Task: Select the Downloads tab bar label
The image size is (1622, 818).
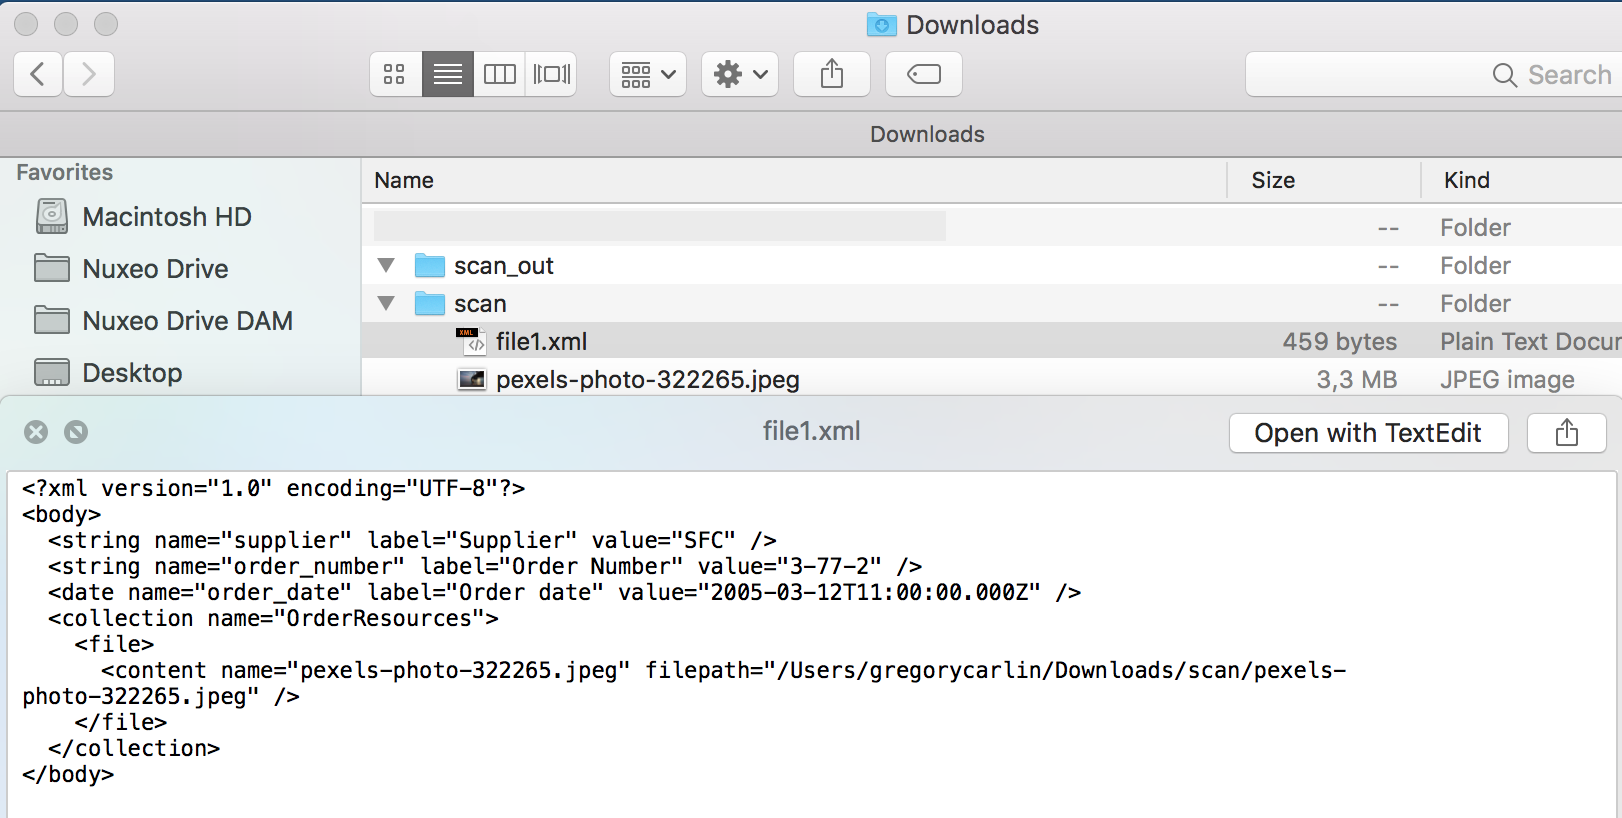Action: 927,134
